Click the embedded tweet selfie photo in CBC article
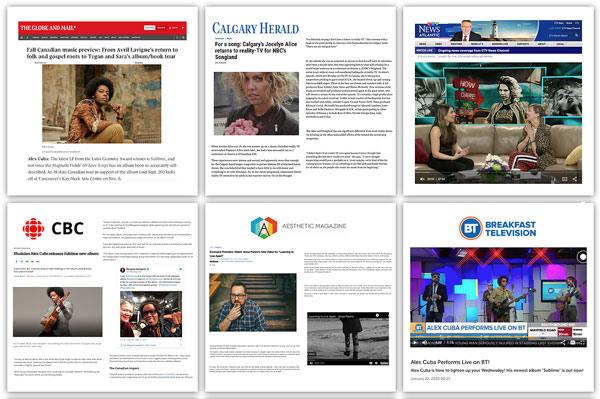 pos(151,314)
